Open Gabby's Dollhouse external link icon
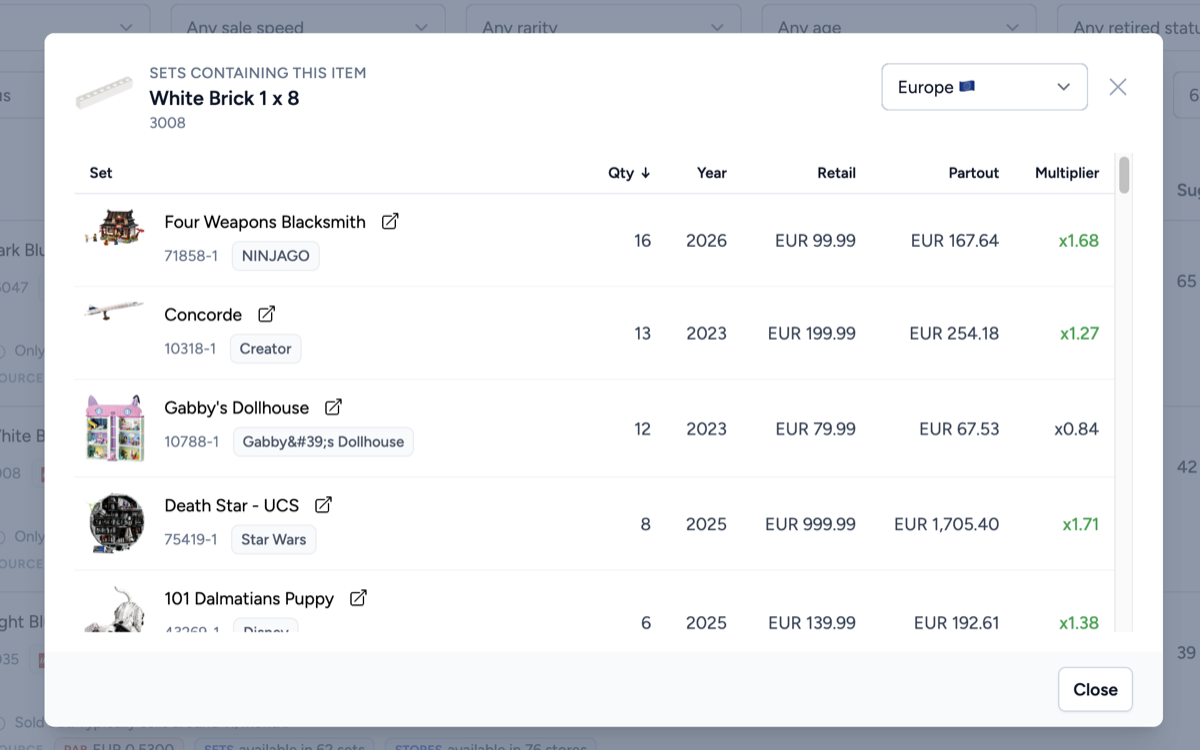Image resolution: width=1200 pixels, height=750 pixels. click(x=333, y=407)
